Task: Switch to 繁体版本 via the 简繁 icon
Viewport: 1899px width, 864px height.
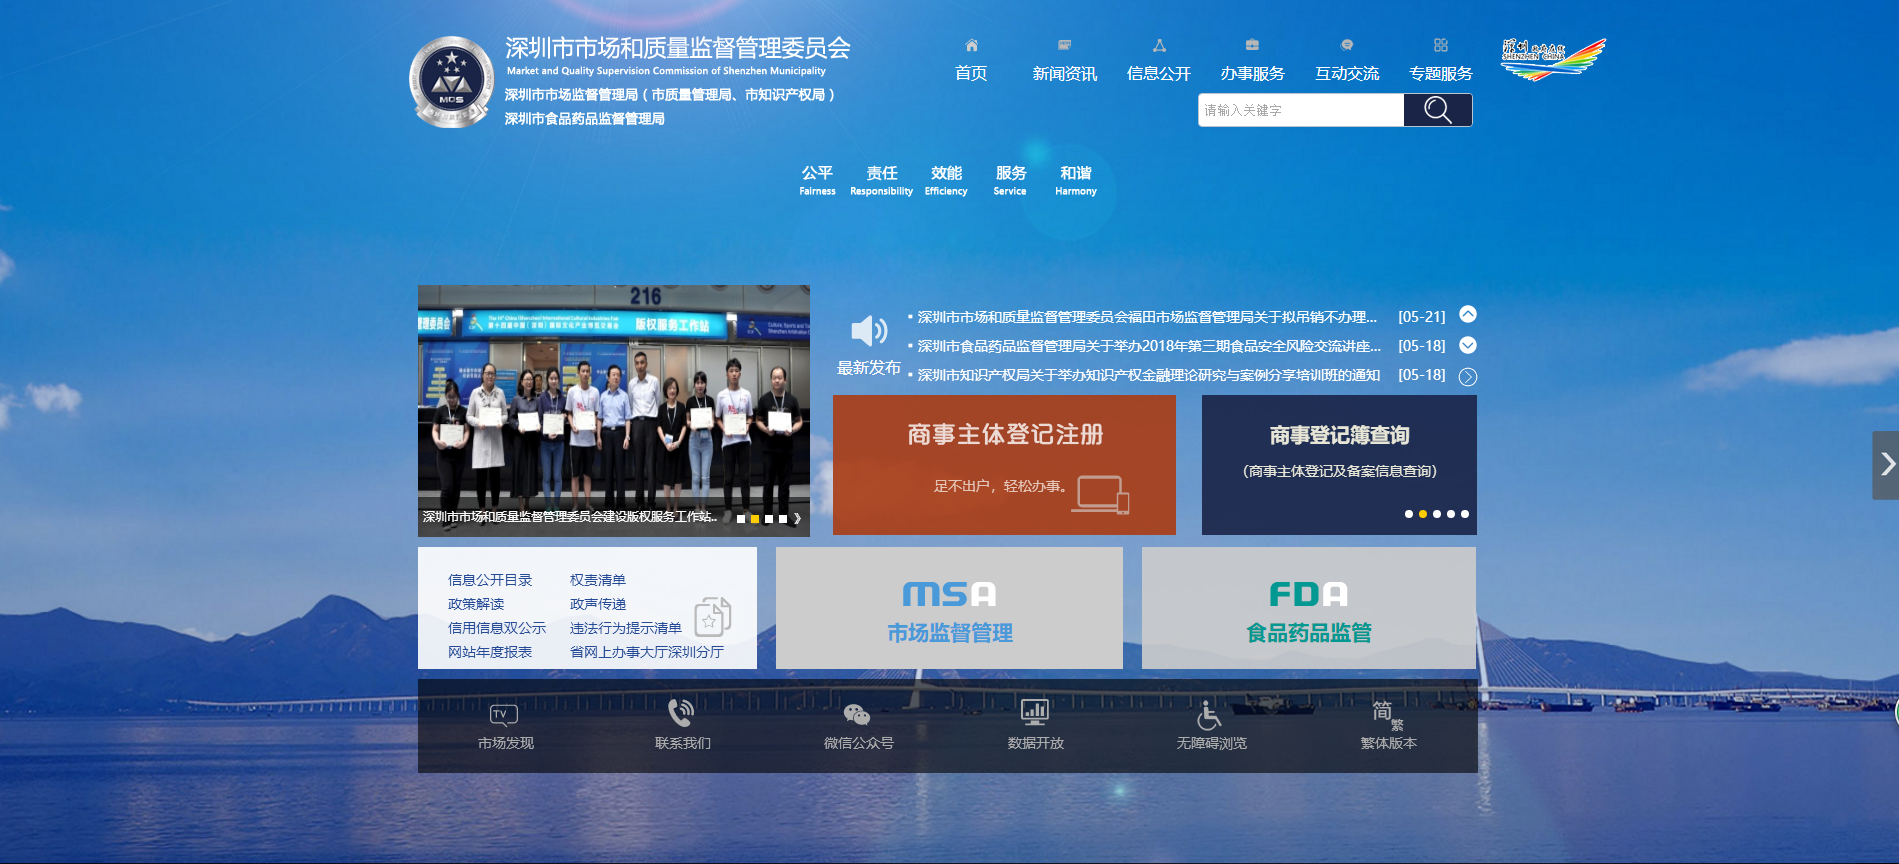Action: point(1388,715)
